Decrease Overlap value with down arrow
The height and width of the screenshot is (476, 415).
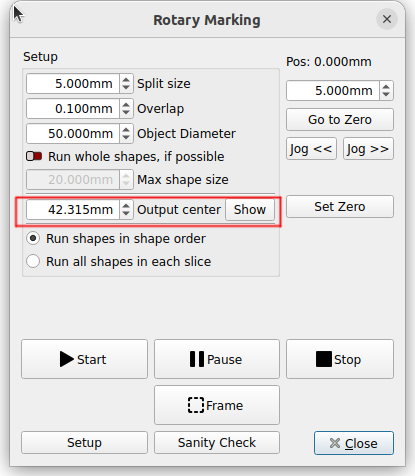[126, 112]
